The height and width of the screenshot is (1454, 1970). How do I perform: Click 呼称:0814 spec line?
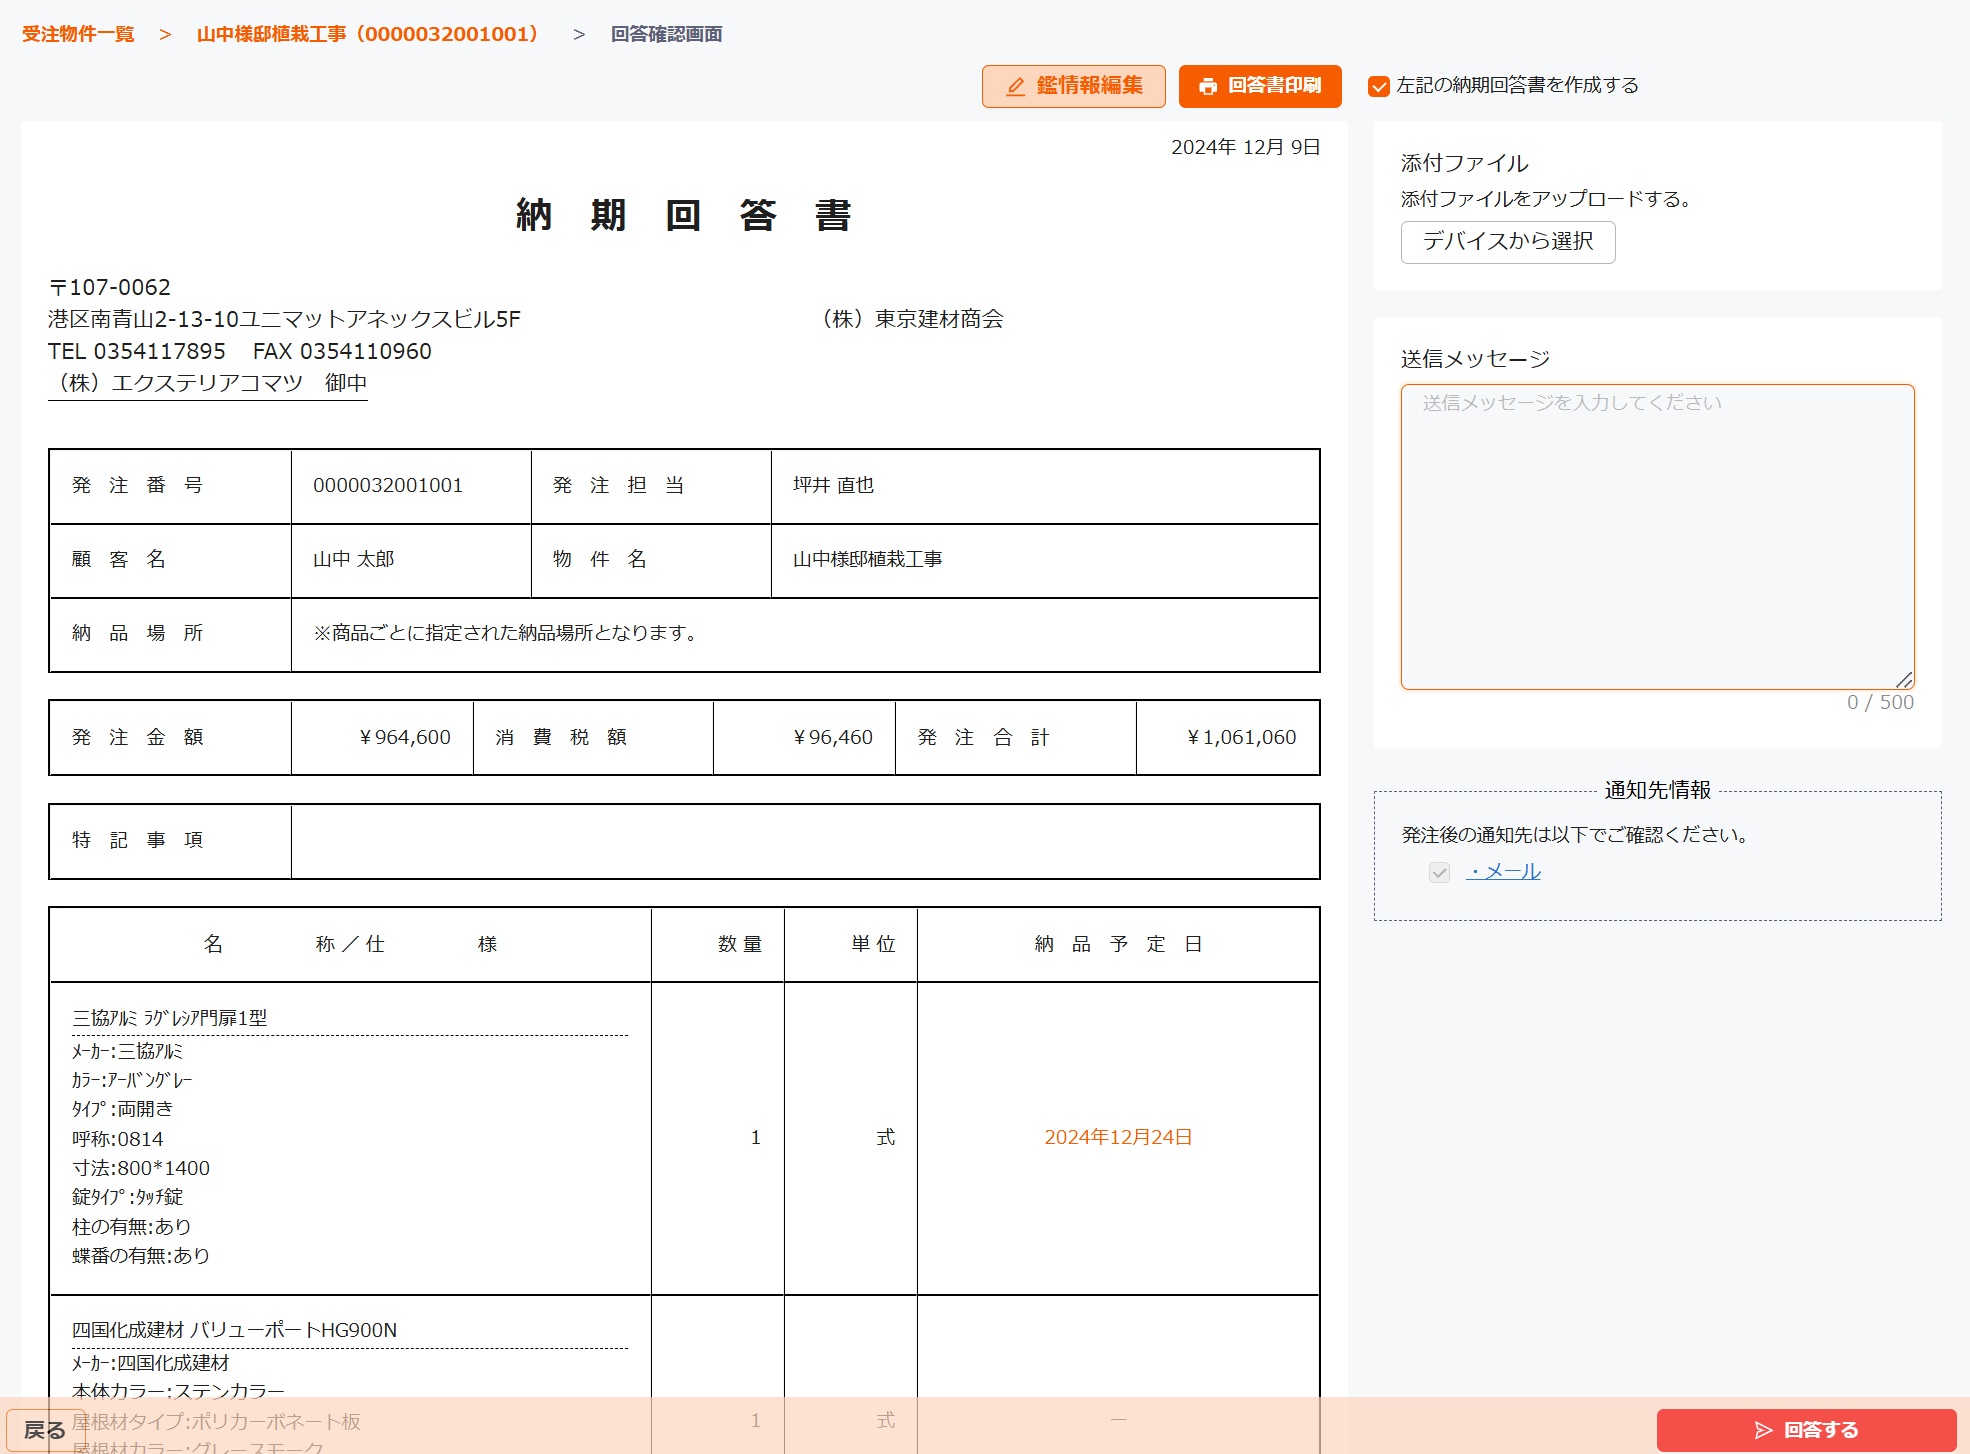tap(118, 1140)
